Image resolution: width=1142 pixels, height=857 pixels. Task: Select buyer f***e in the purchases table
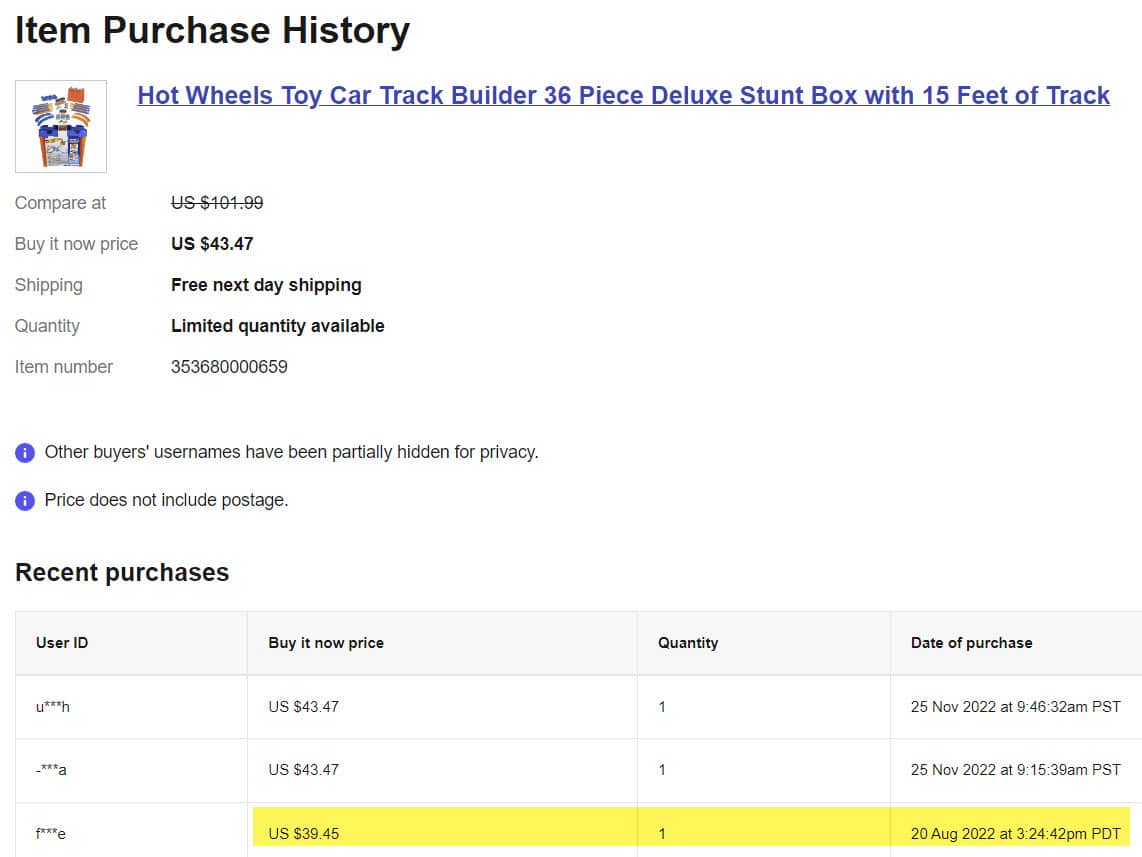pyautogui.click(x=51, y=834)
